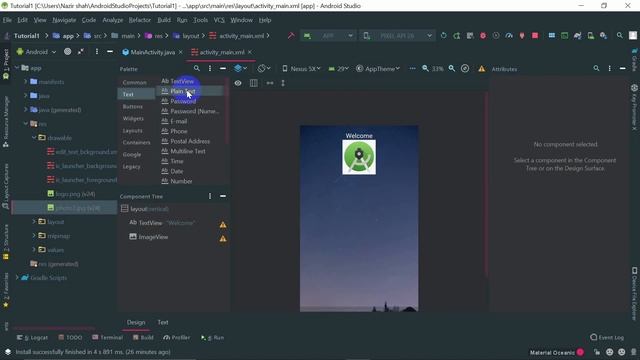Hide the Project tool window
640x360 pixels.
coord(110,52)
